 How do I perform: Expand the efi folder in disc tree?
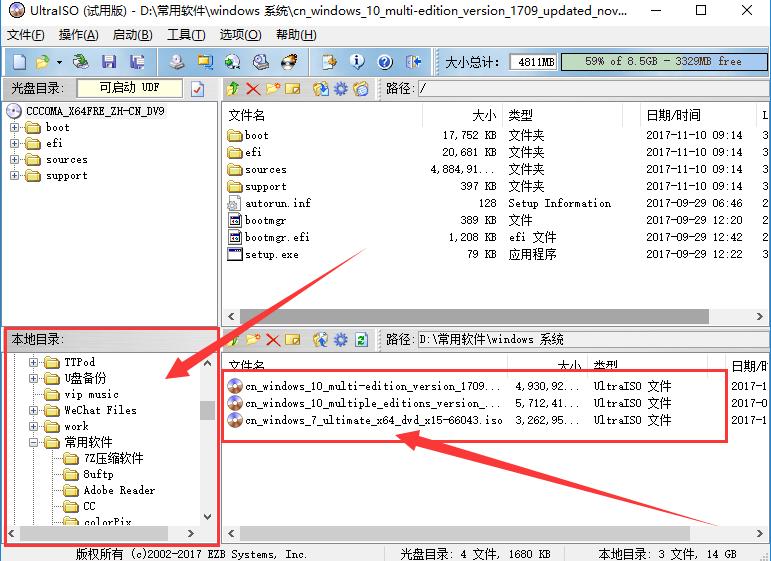click(x=15, y=144)
